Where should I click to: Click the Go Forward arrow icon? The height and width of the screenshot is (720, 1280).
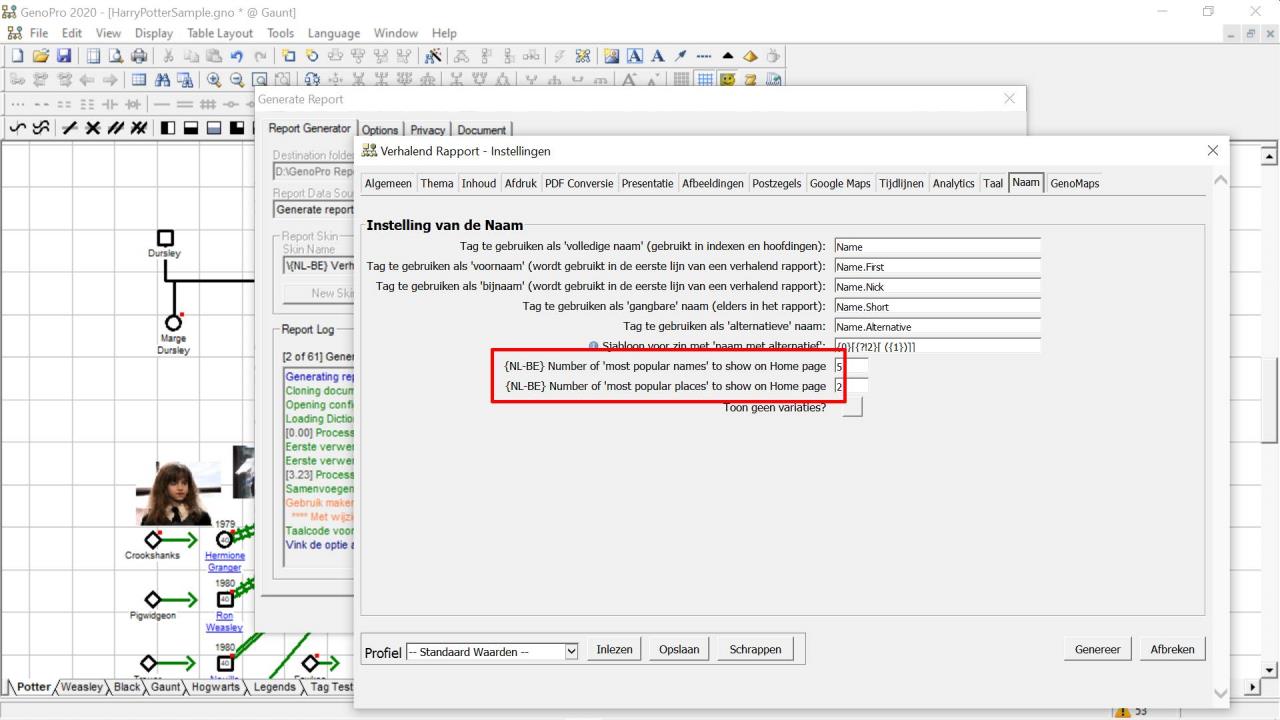pos(110,81)
